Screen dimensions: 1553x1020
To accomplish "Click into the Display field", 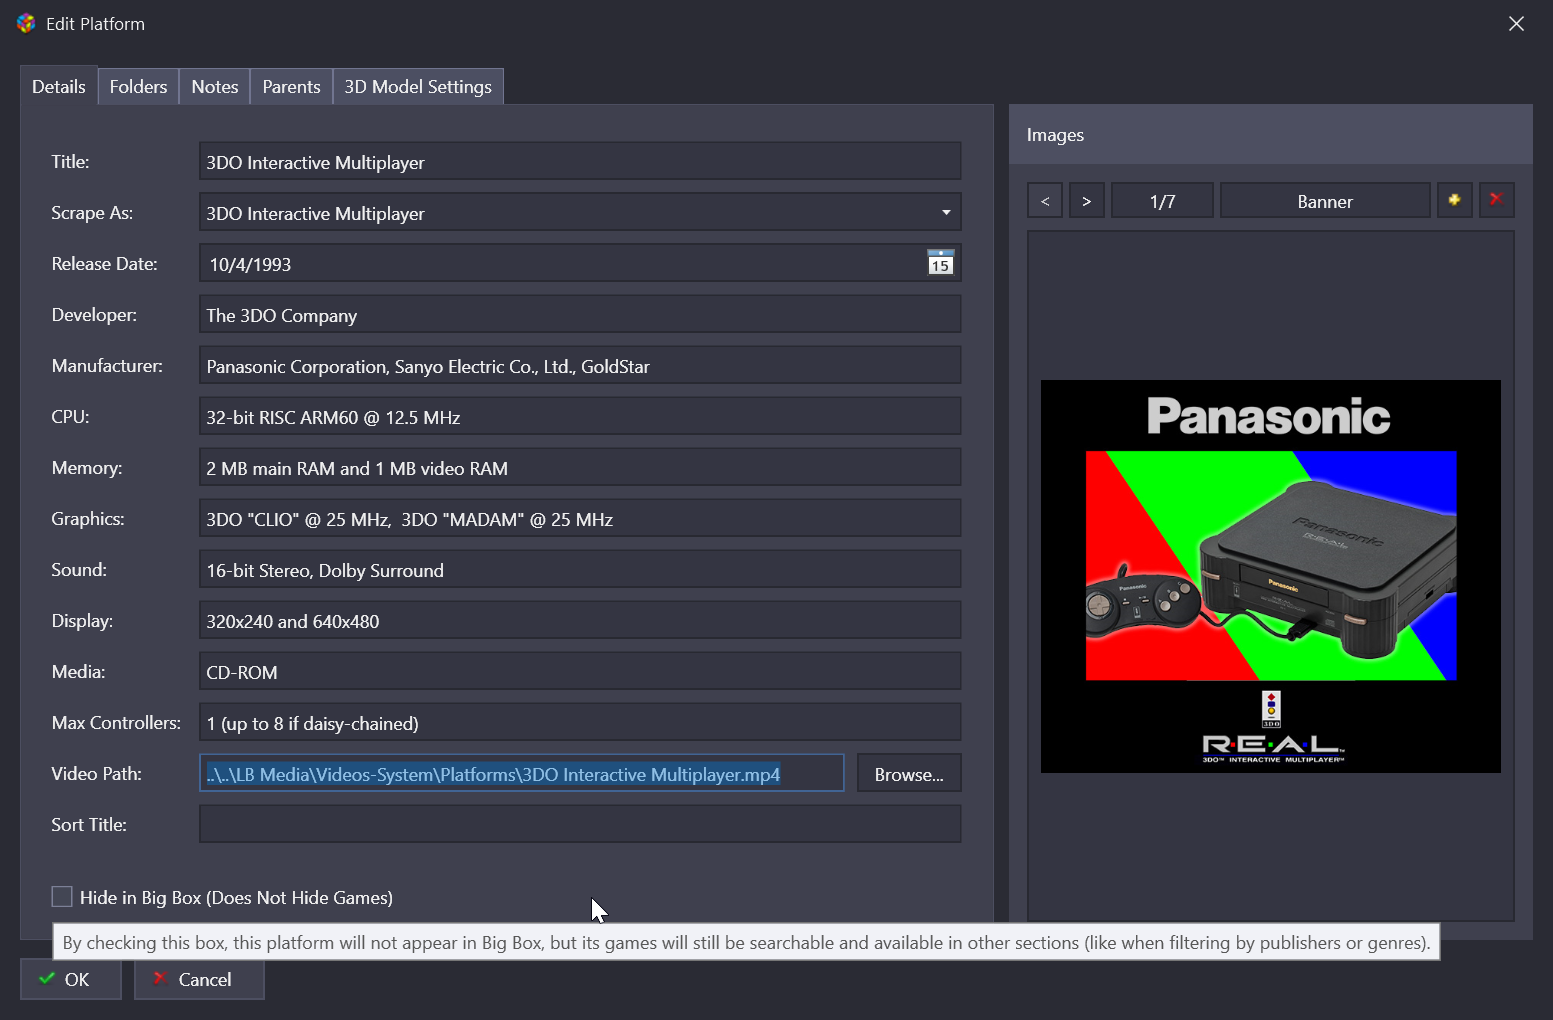I will pyautogui.click(x=580, y=621).
